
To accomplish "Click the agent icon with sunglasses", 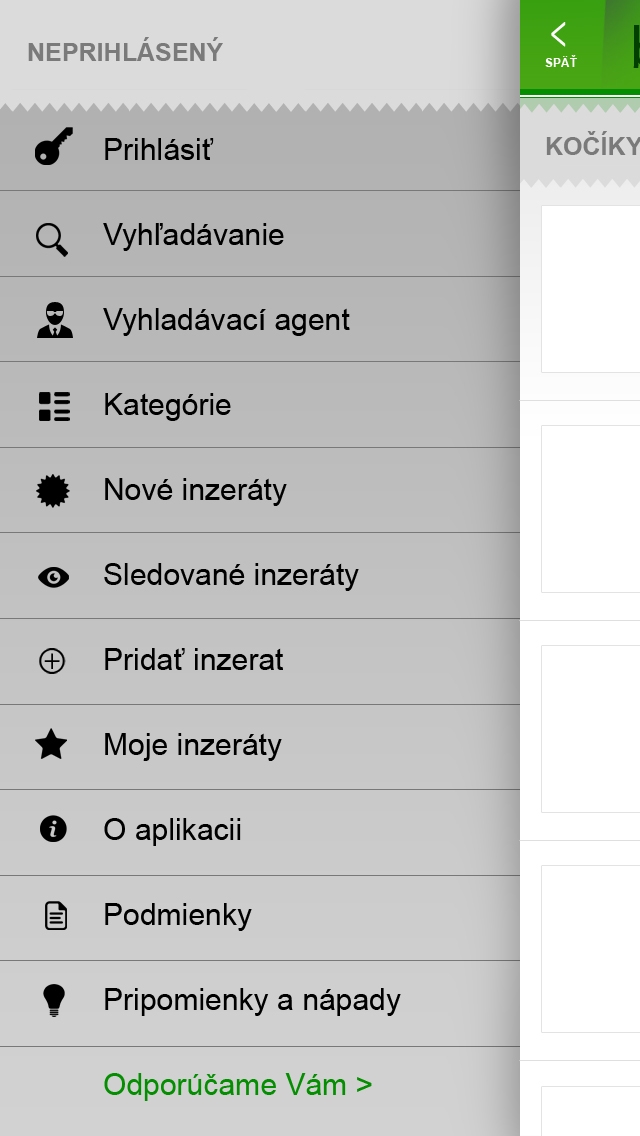I will pos(54,320).
